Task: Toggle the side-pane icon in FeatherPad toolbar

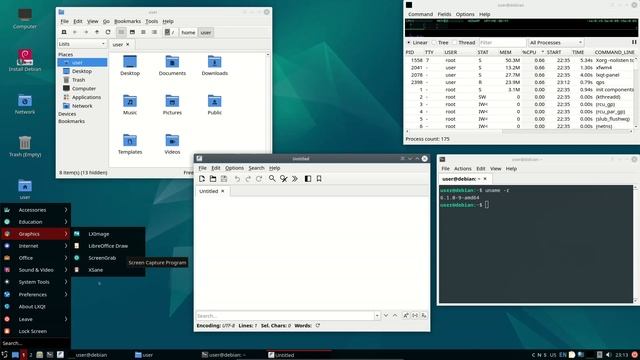Action: tap(308, 179)
